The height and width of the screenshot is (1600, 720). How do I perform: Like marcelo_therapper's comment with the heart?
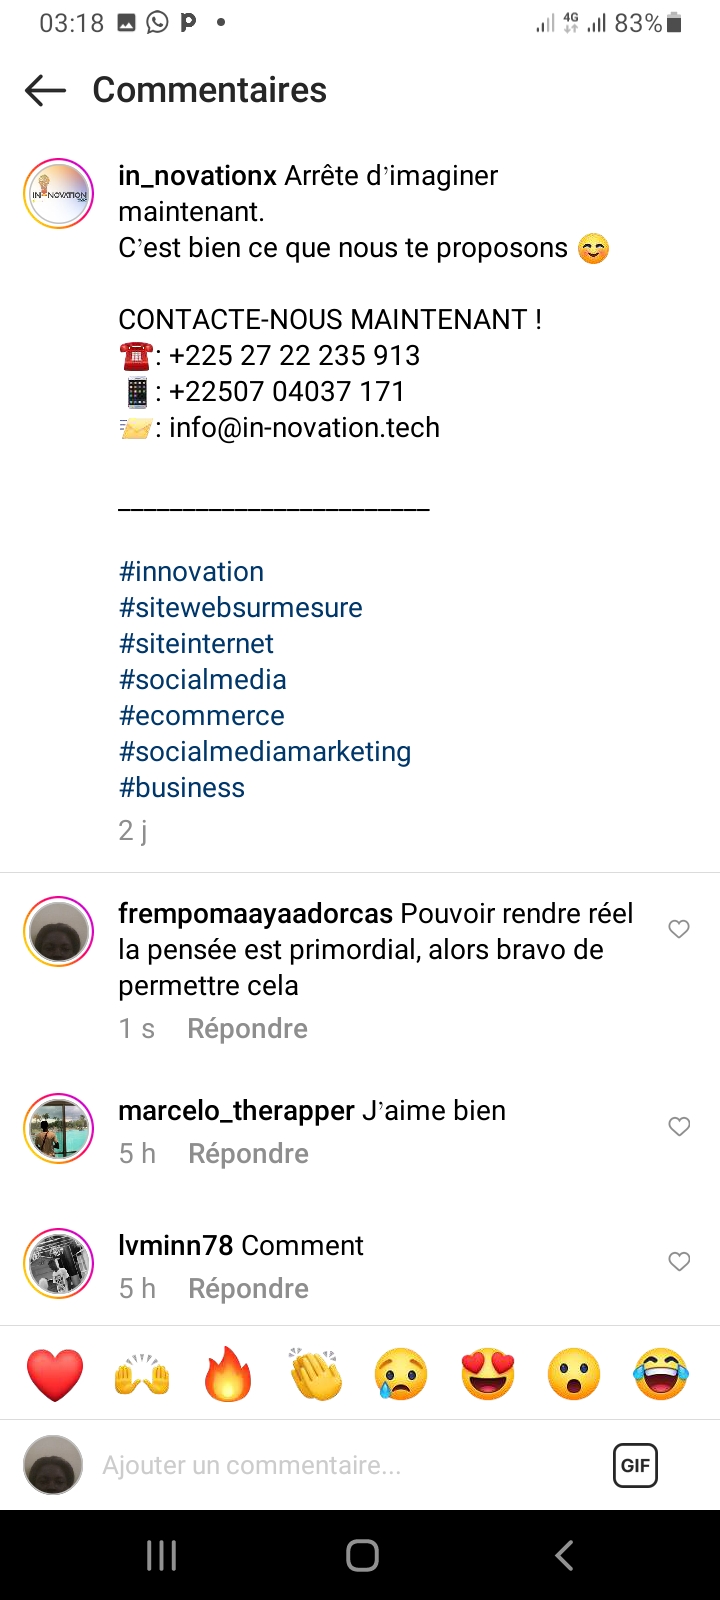(679, 1126)
